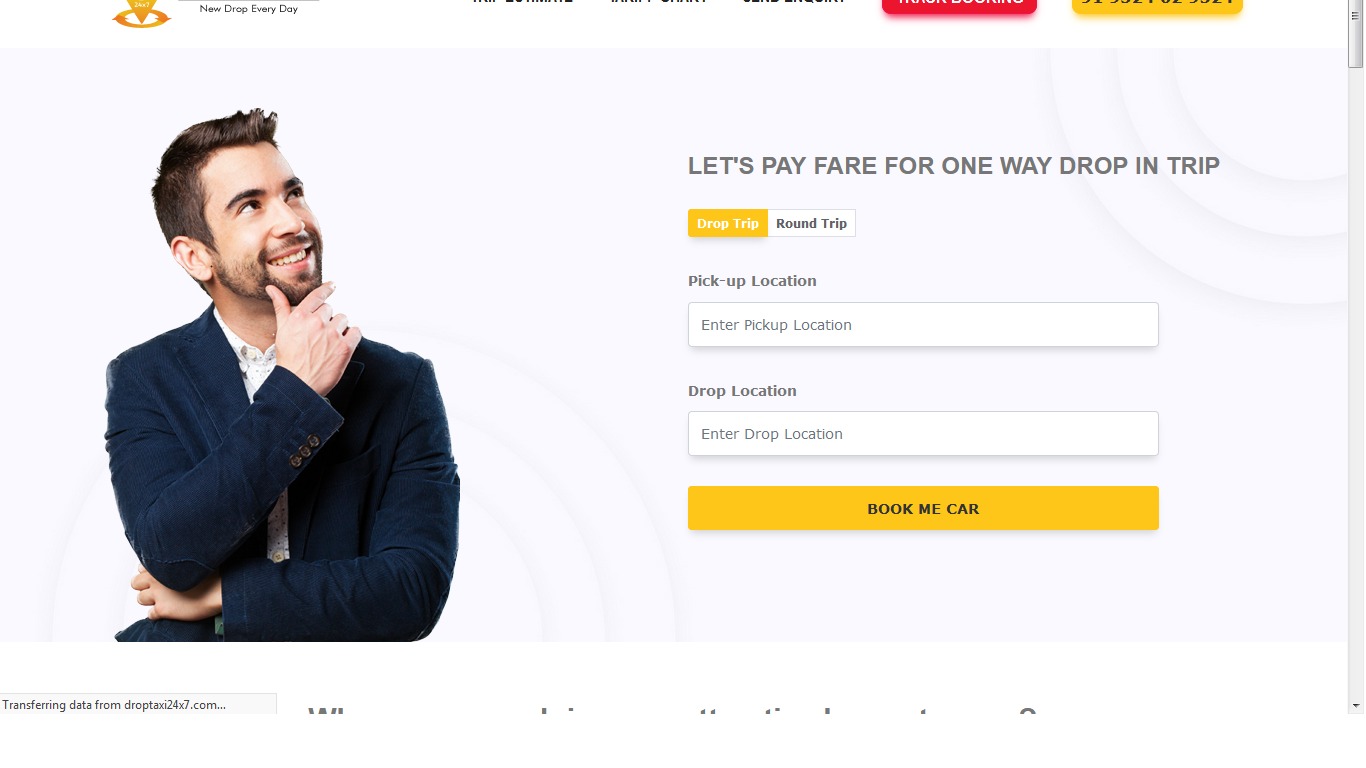Click the yellow phone number button
Viewport: 1366px width, 768px height.
(x=1156, y=5)
